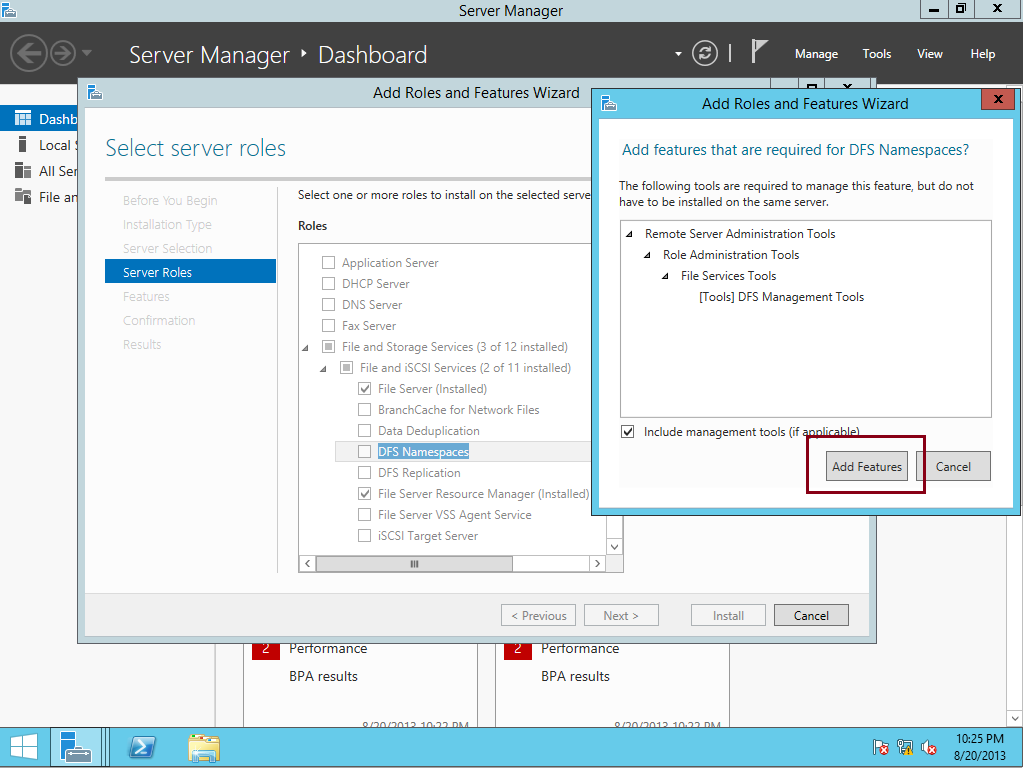The width and height of the screenshot is (1023, 768).
Task: Click the File Server (Installed) checkbox
Action: pyautogui.click(x=364, y=388)
